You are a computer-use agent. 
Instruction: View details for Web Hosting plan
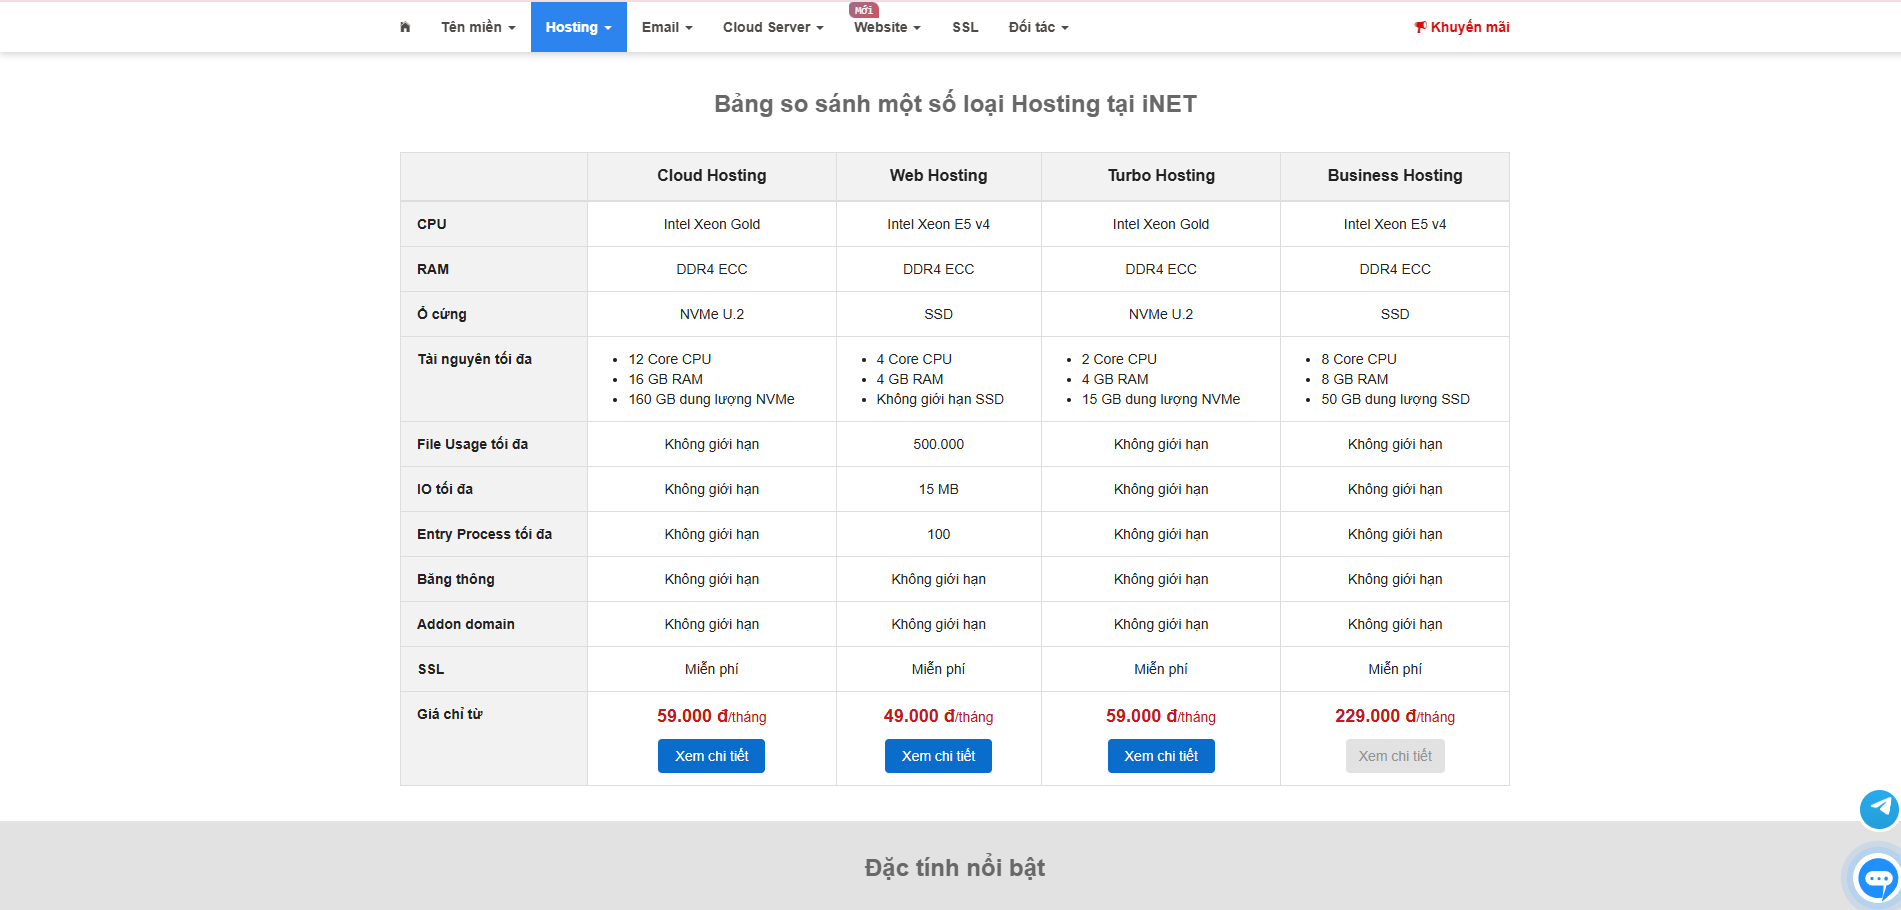[x=938, y=756]
